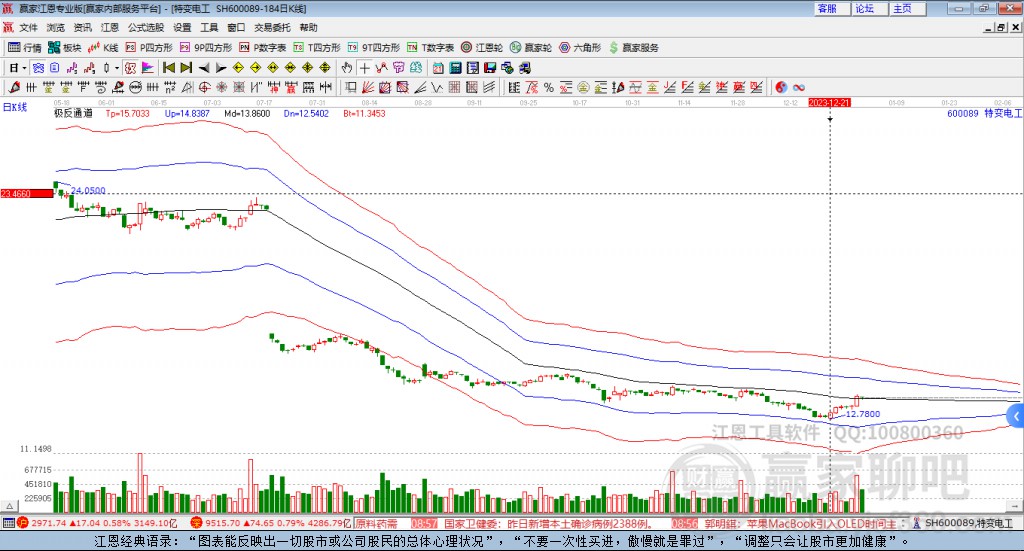
Task: Open the 板块 sector view
Action: 65,47
